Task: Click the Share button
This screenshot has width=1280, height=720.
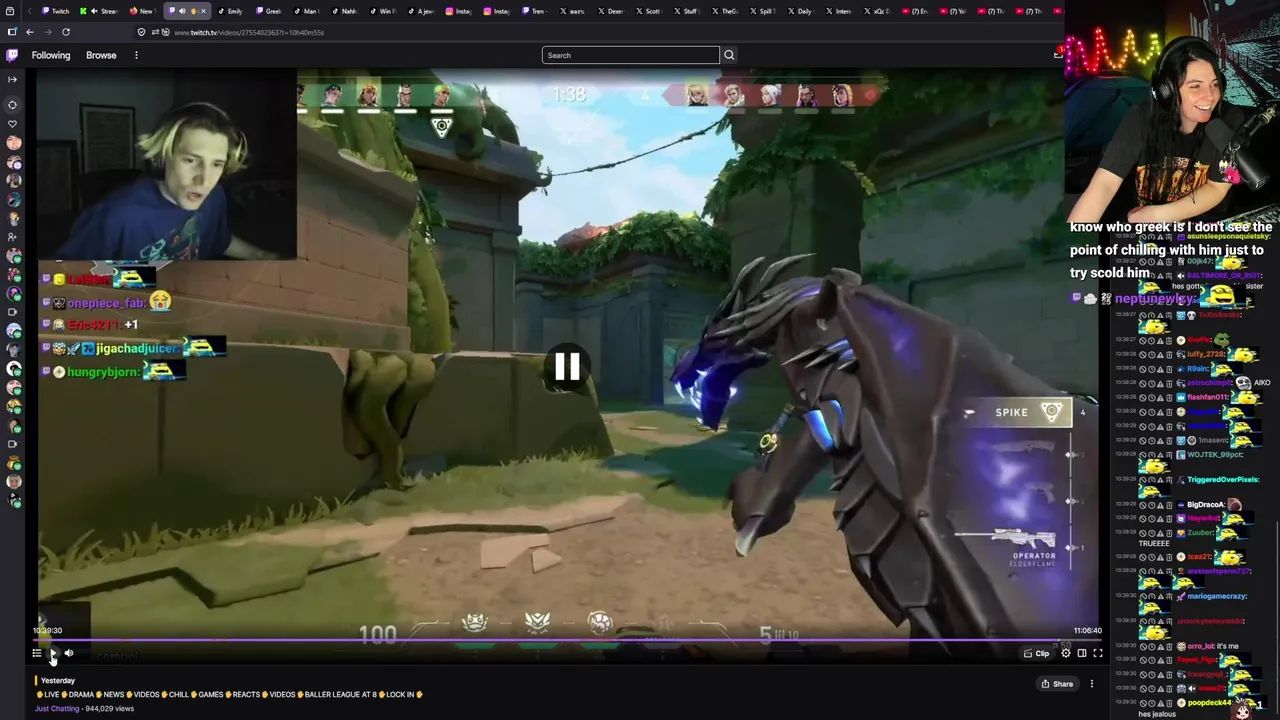Action: pos(1057,684)
